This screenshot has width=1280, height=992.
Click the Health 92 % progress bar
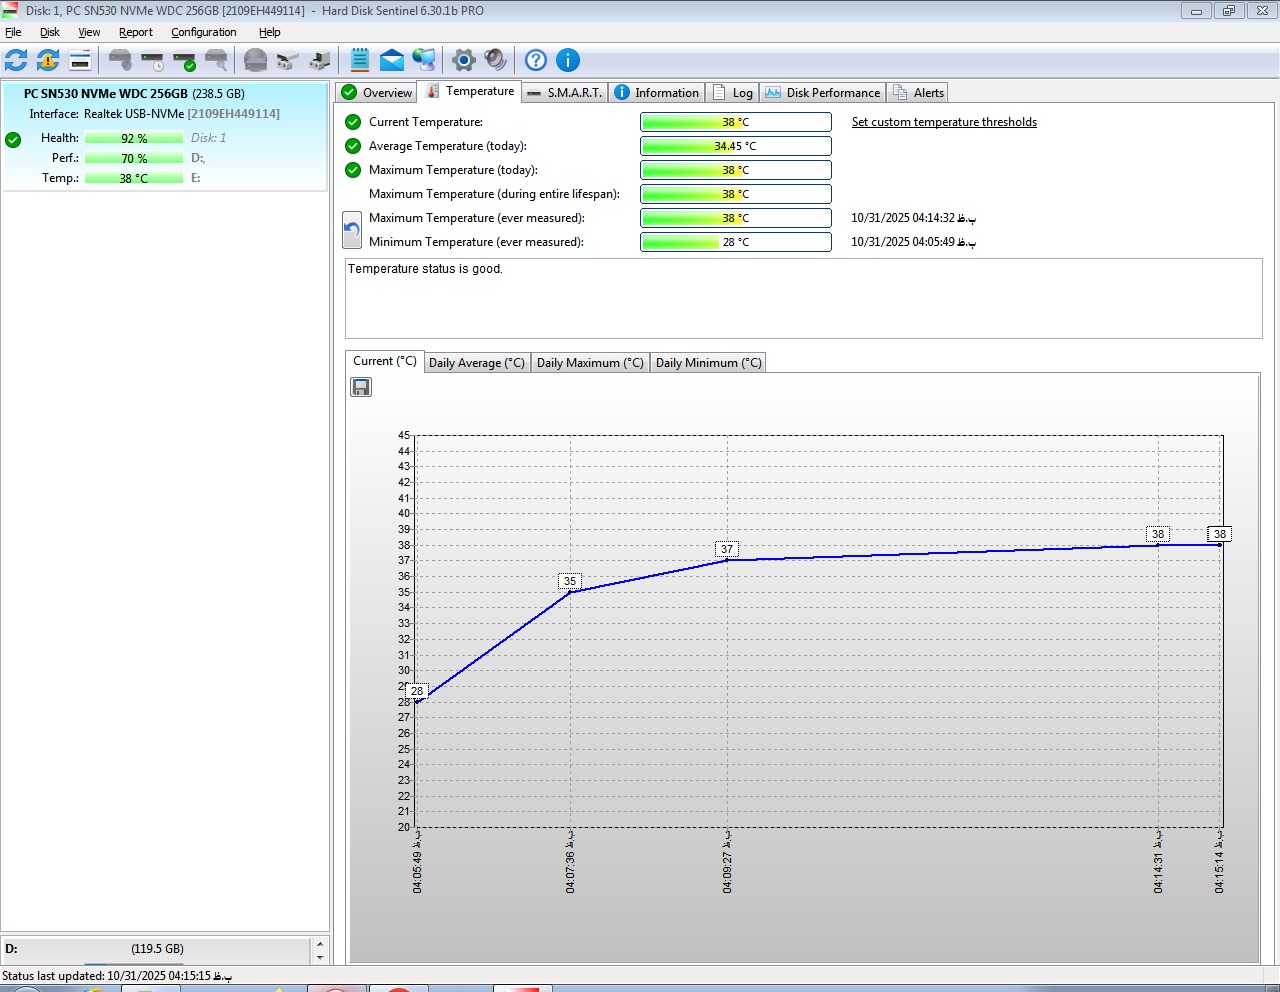click(134, 138)
